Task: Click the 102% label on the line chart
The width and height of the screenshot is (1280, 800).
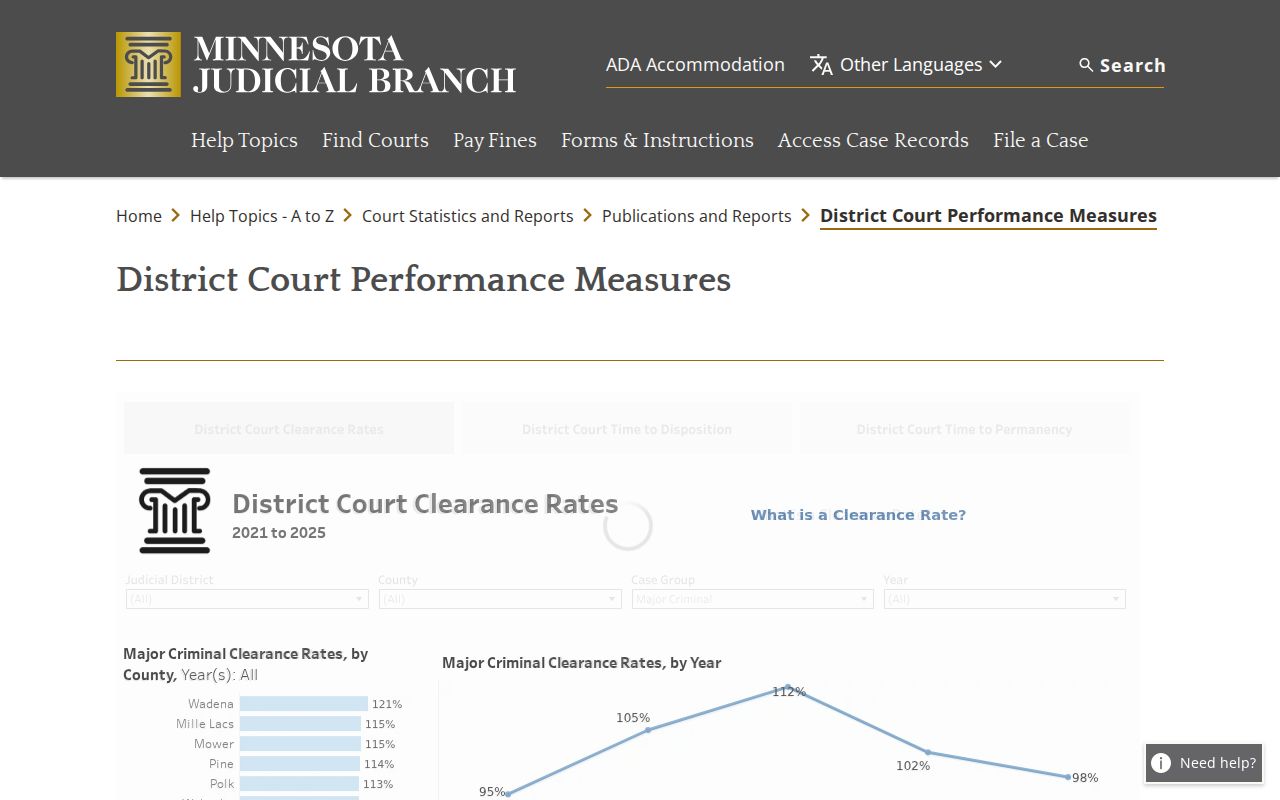Action: coord(913,766)
